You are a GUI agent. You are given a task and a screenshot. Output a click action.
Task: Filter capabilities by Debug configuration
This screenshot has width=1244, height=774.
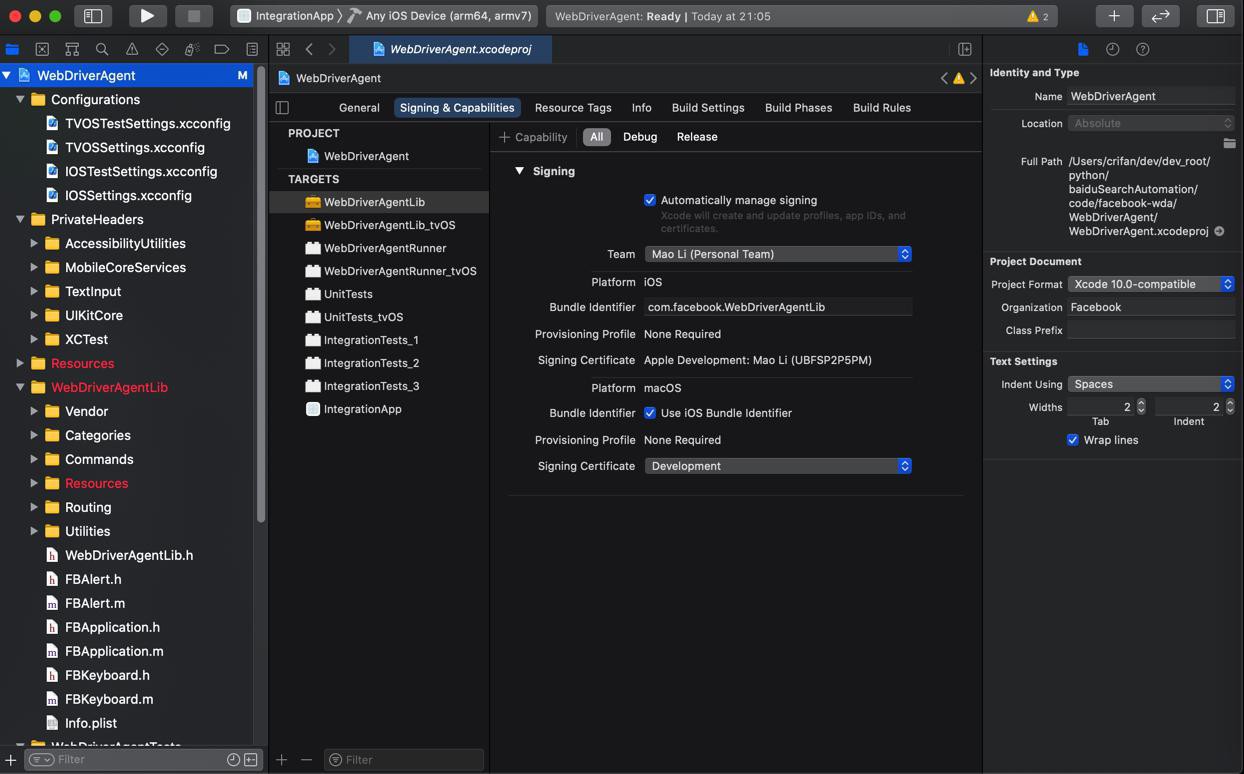(640, 137)
